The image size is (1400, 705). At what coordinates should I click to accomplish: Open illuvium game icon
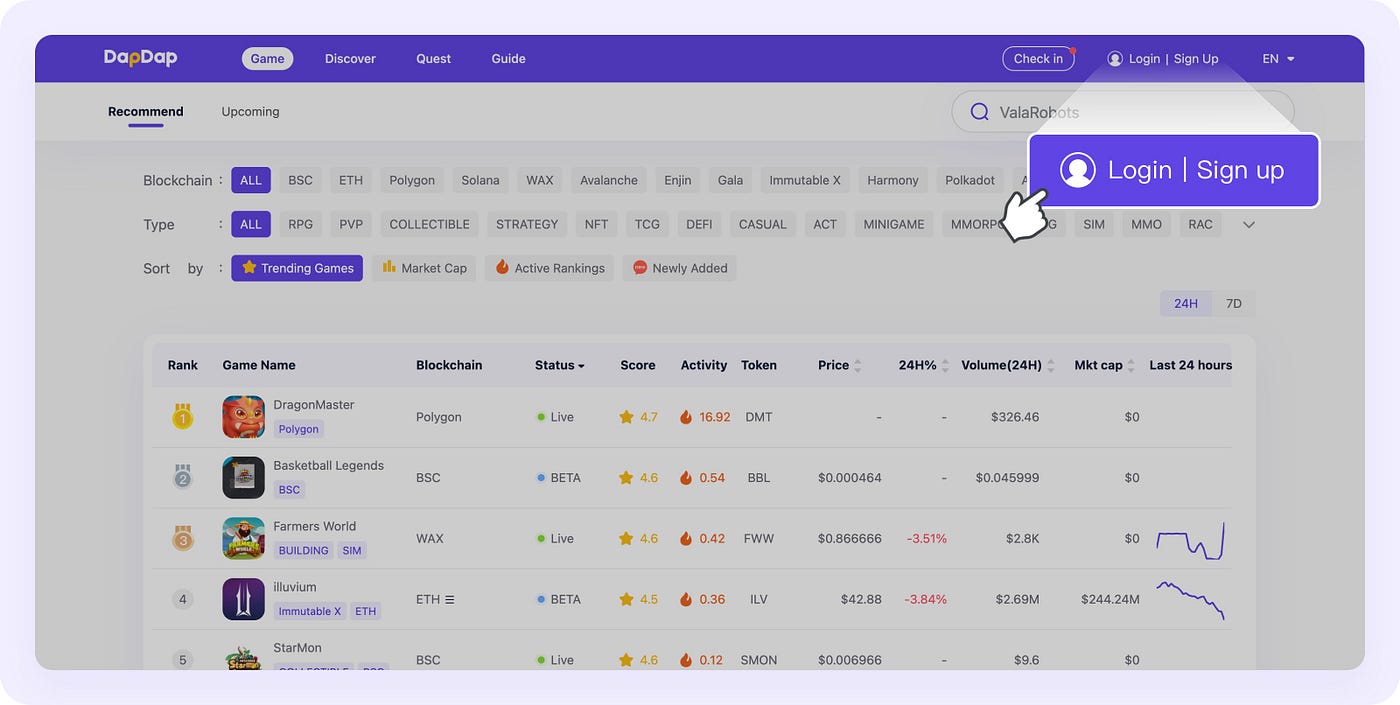(x=243, y=599)
